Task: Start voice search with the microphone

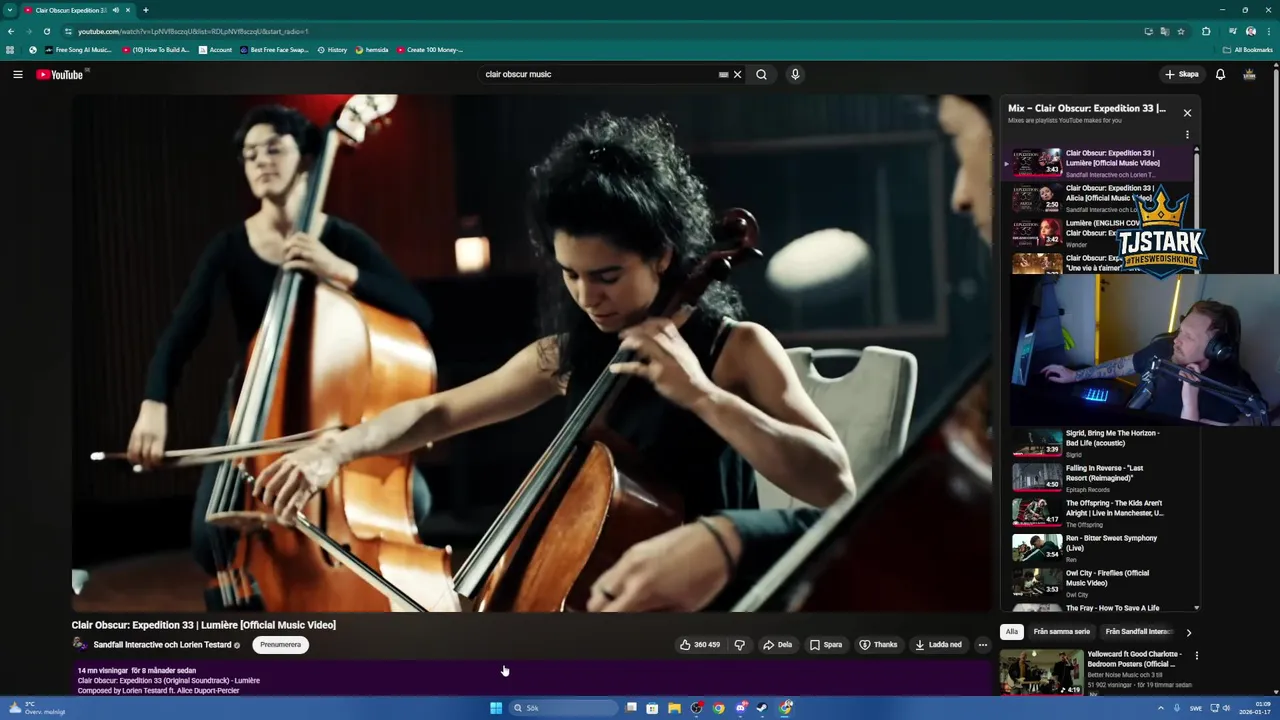Action: (795, 74)
